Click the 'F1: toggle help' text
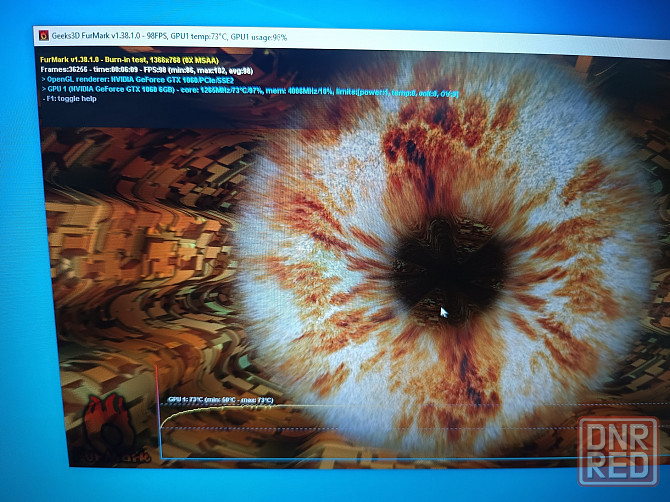Image resolution: width=670 pixels, height=502 pixels. [70, 99]
